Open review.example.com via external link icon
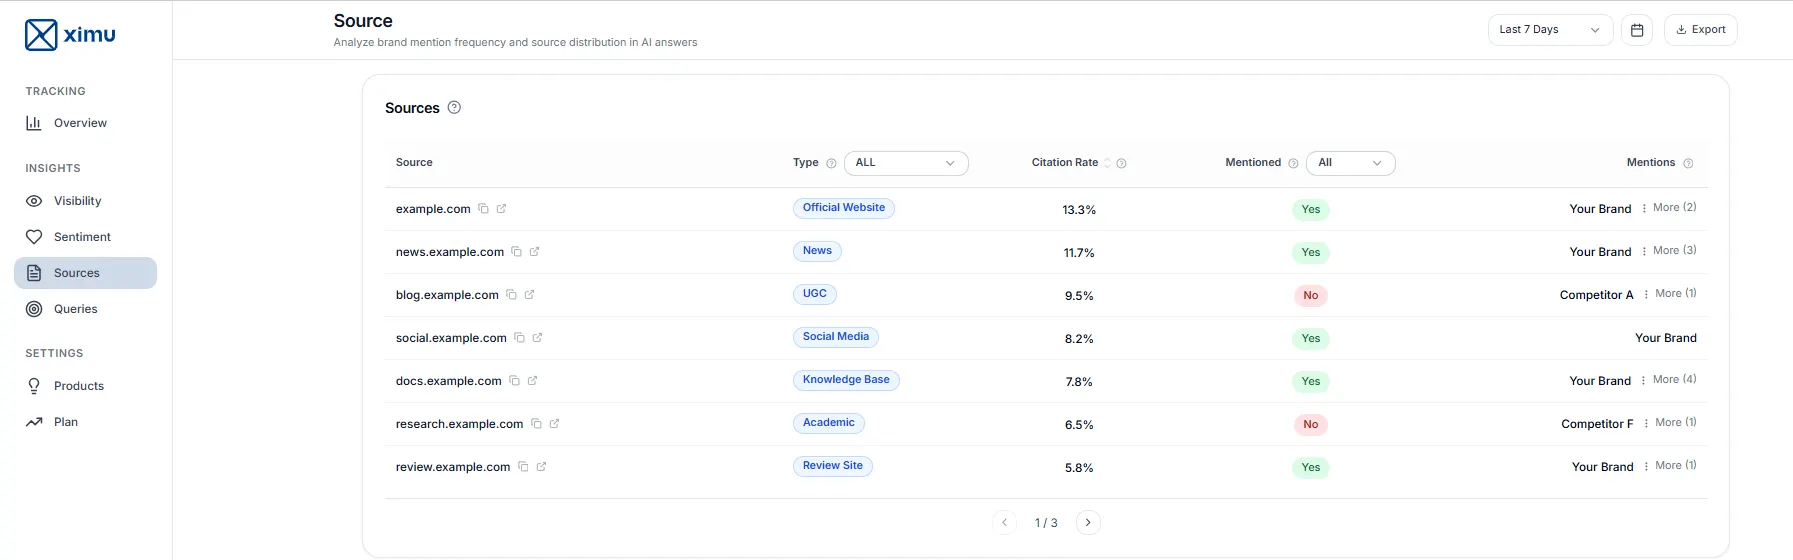1793x560 pixels. 541,467
